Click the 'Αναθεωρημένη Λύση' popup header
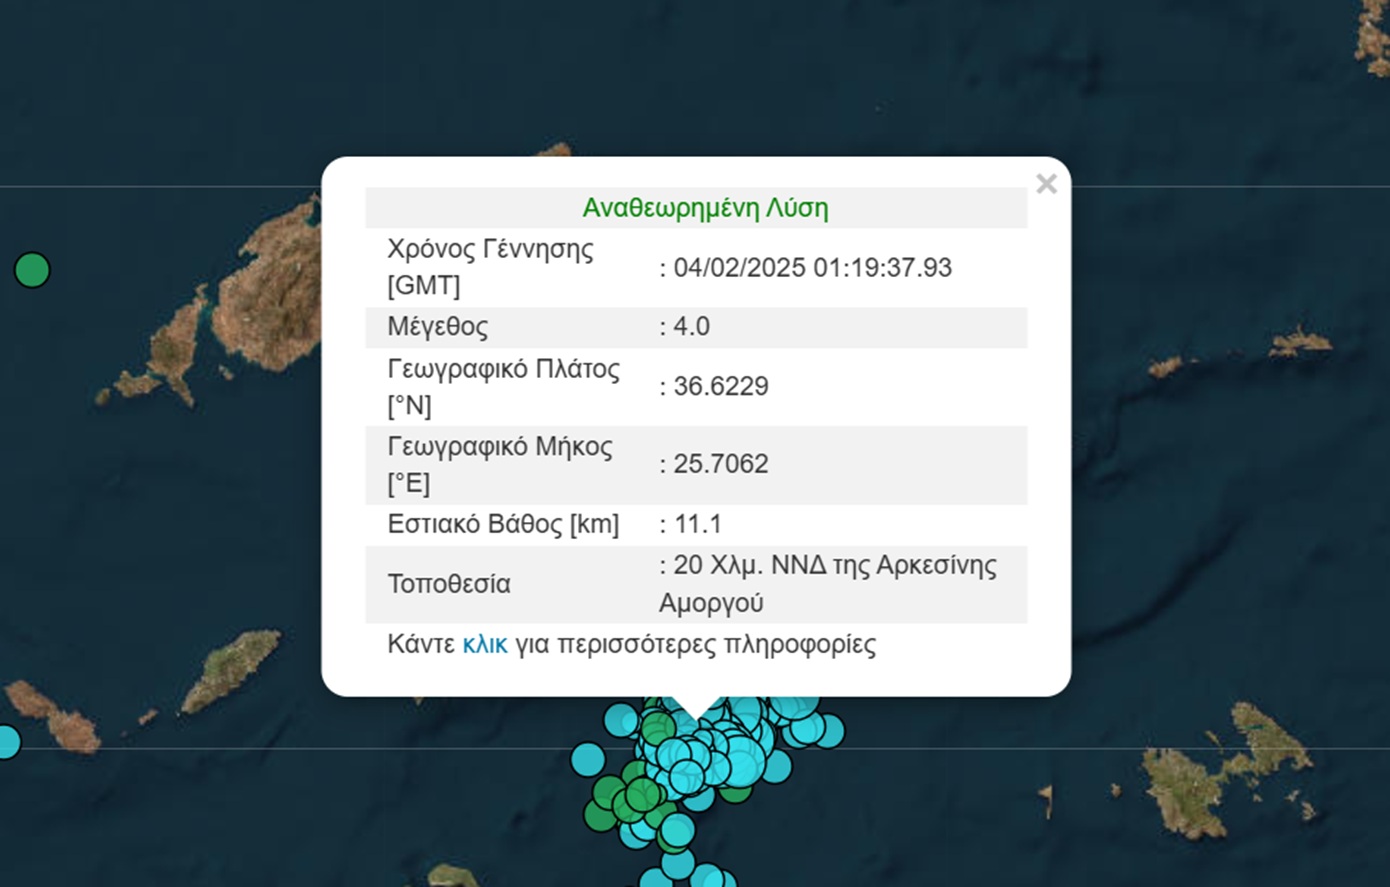The image size is (1390, 887). tap(705, 208)
